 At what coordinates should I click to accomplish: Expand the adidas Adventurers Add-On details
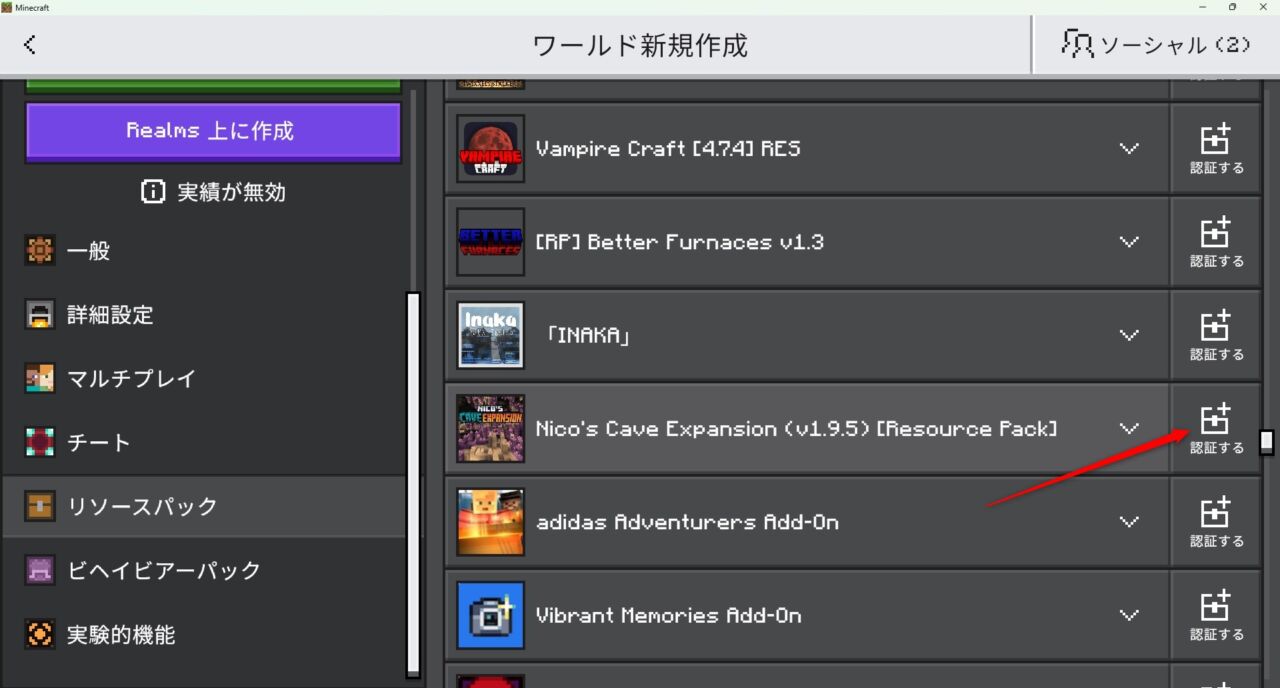point(1129,522)
